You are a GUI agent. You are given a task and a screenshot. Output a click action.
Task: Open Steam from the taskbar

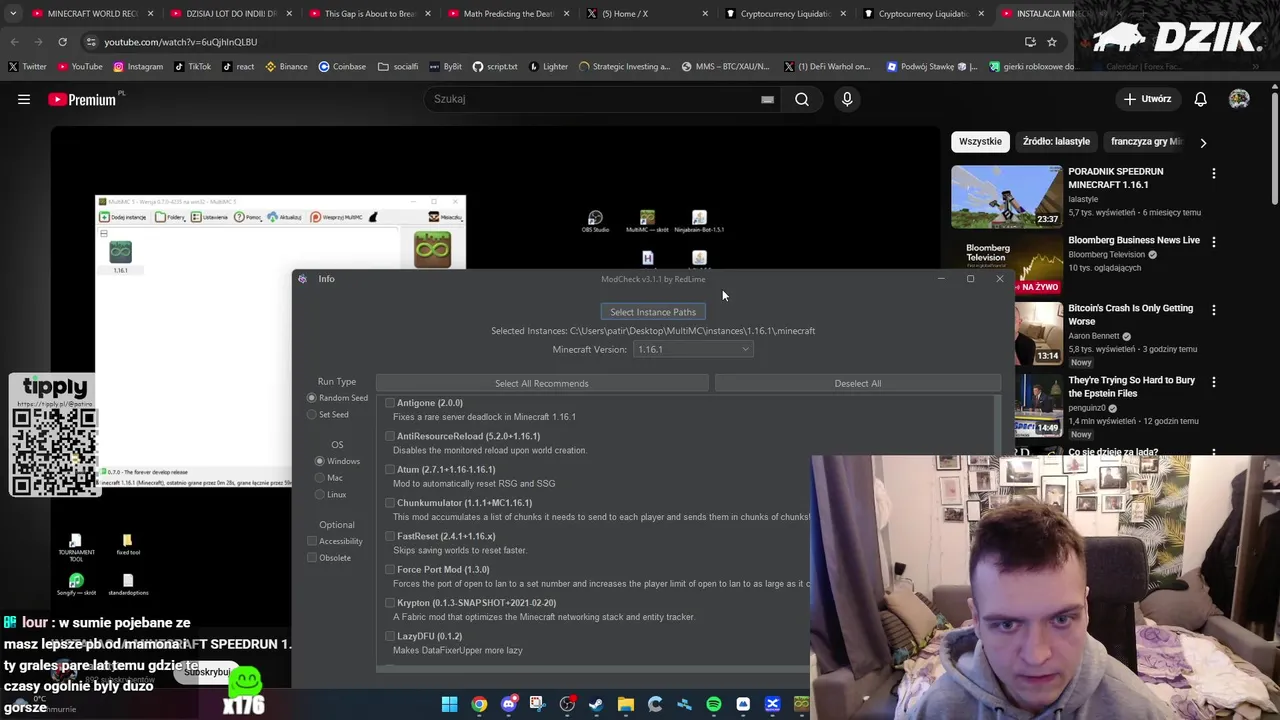point(596,704)
